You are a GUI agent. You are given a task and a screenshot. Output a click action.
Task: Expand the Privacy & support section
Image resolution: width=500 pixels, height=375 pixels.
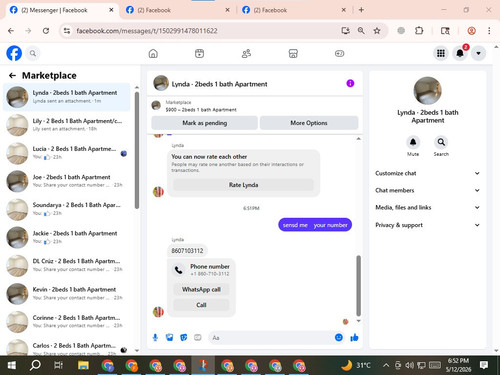[427, 225]
